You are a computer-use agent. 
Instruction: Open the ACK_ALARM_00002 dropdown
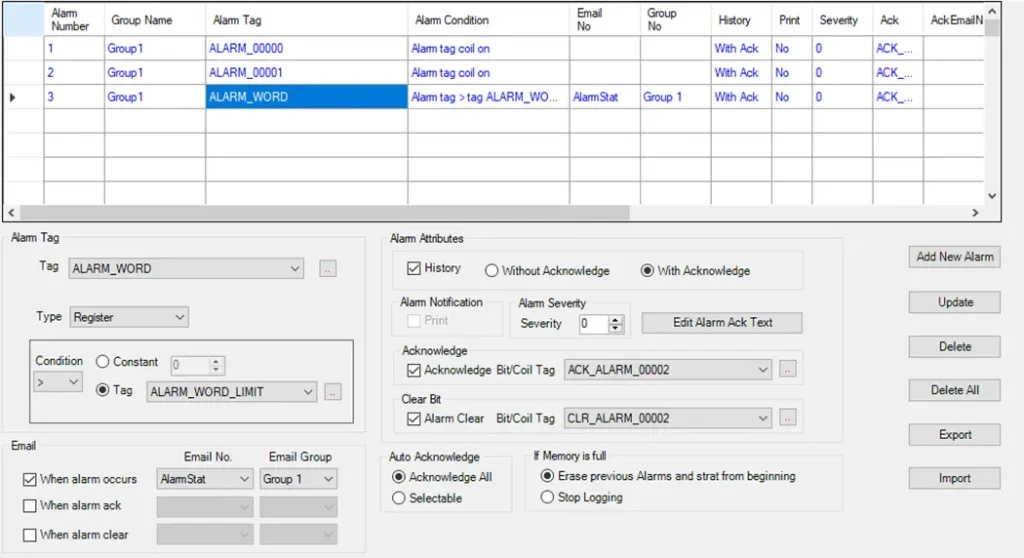667,370
